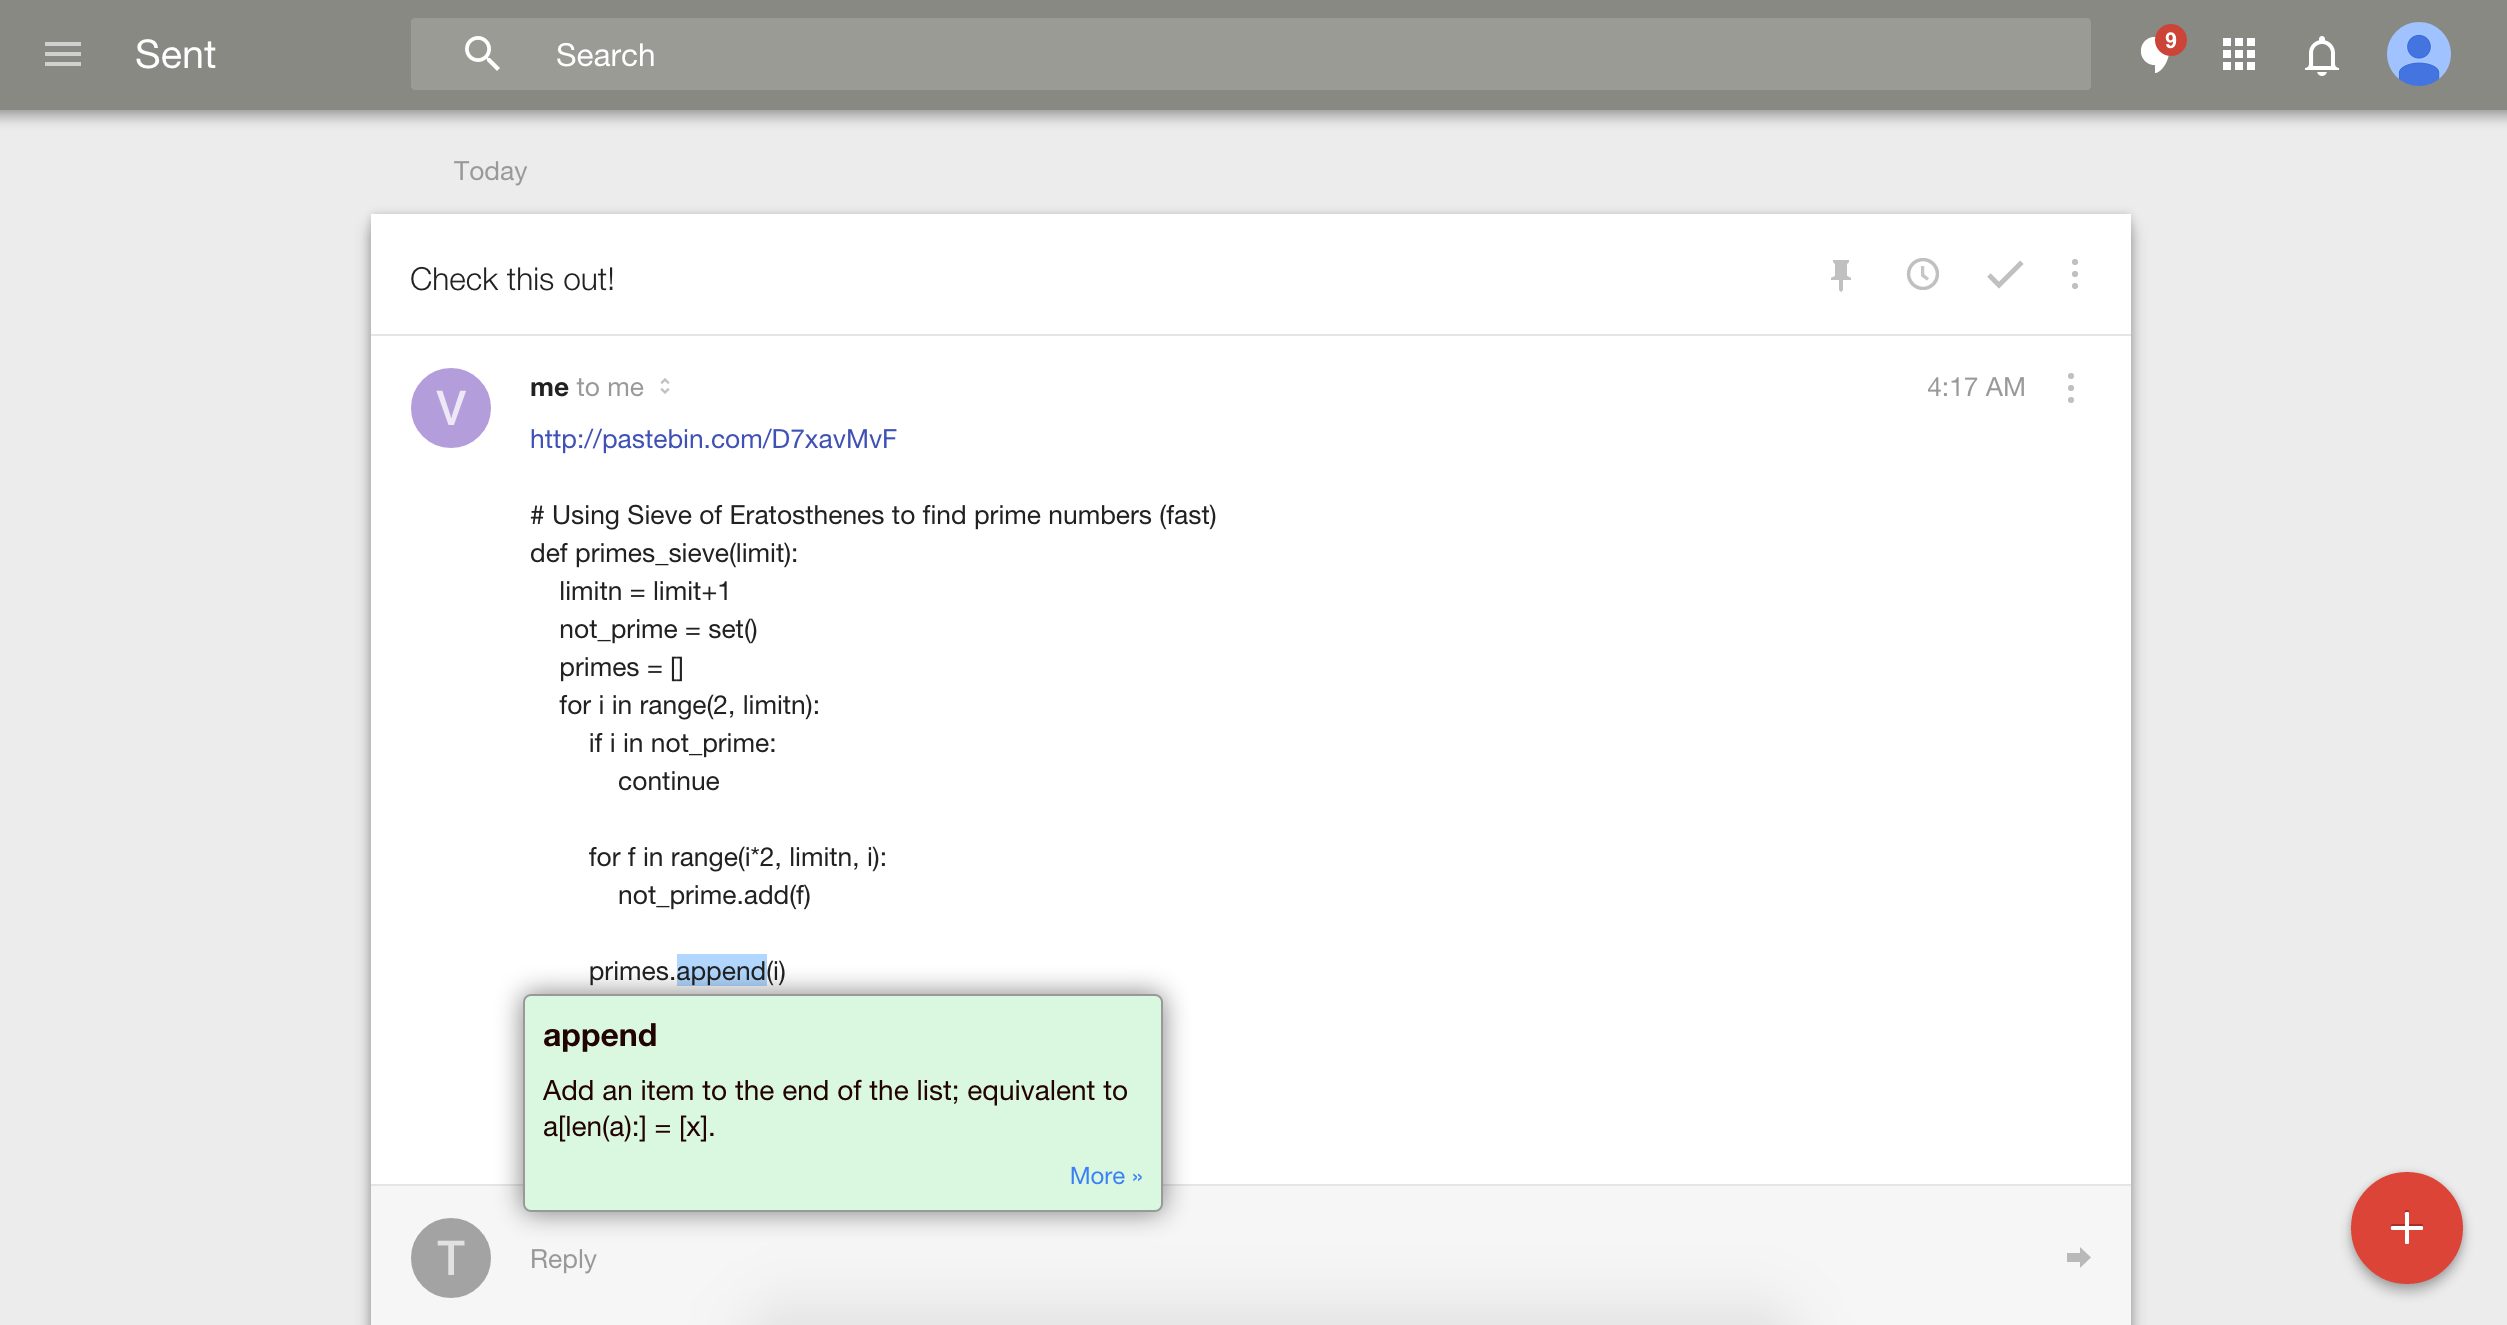
Task: Compose new mail with red plus button
Action: [x=2405, y=1228]
